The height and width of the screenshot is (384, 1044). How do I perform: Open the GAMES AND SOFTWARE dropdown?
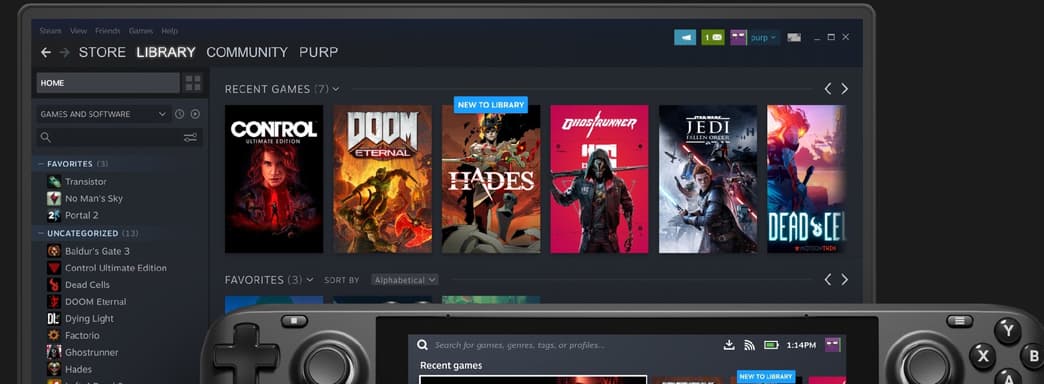tap(103, 114)
